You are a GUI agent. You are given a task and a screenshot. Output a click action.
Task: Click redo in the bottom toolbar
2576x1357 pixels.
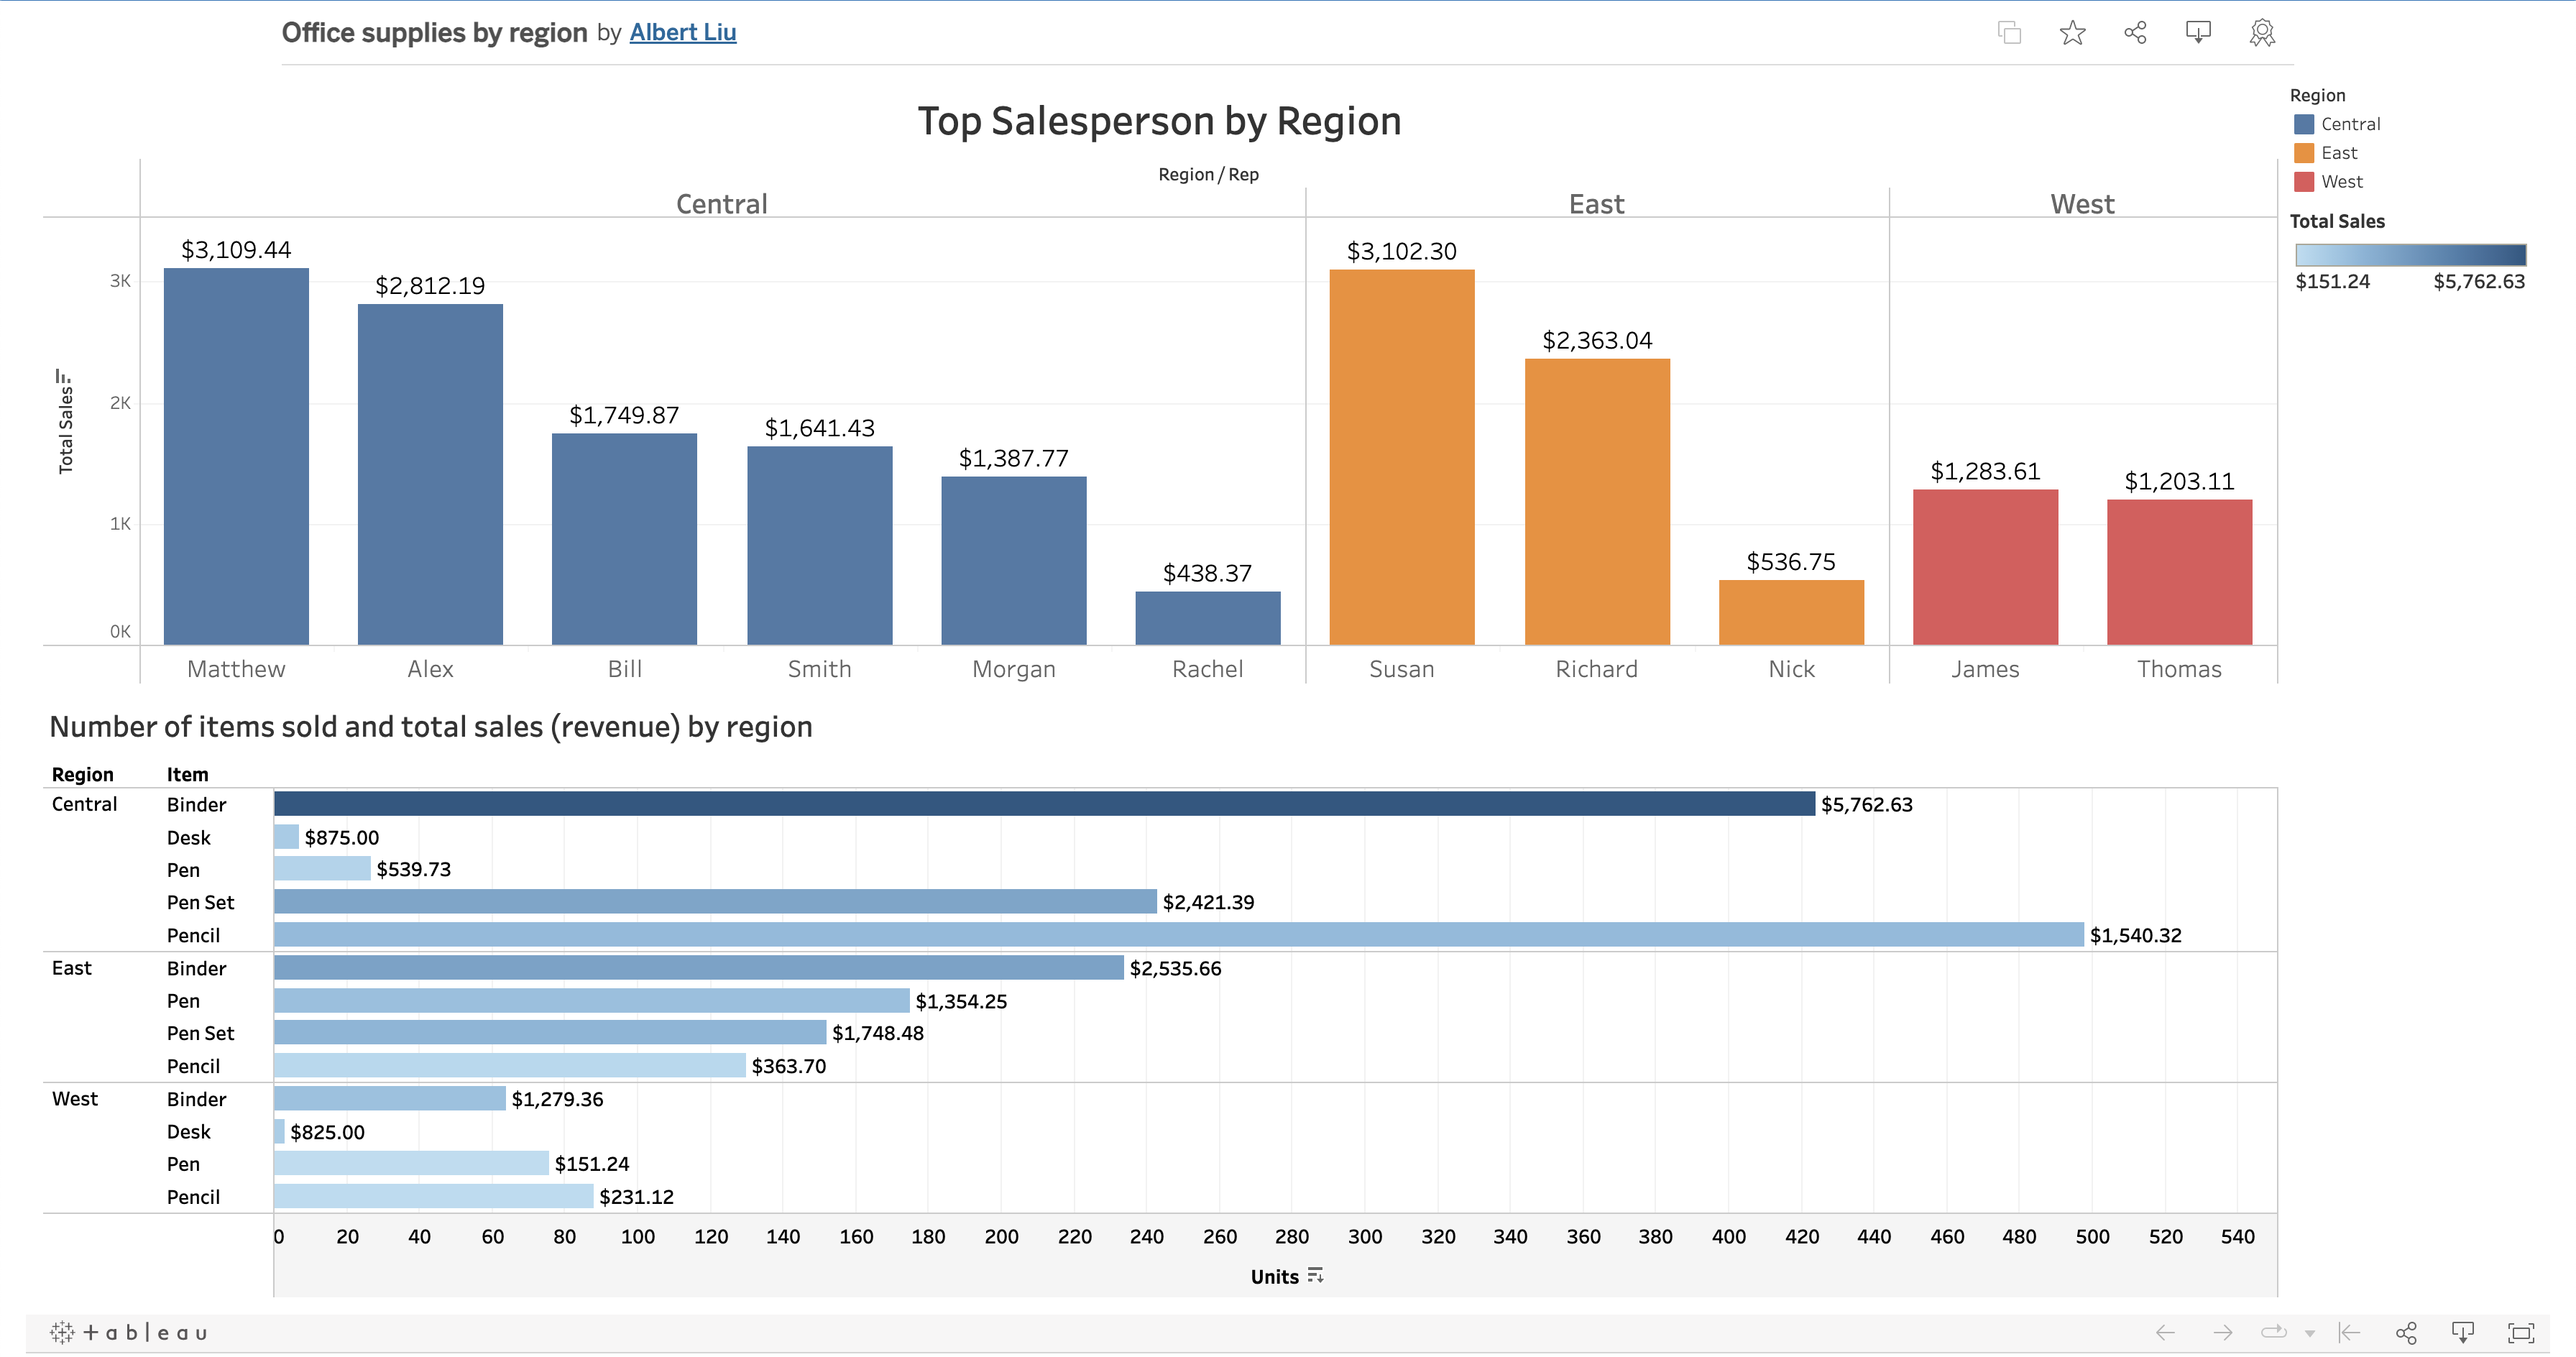(x=2222, y=1332)
